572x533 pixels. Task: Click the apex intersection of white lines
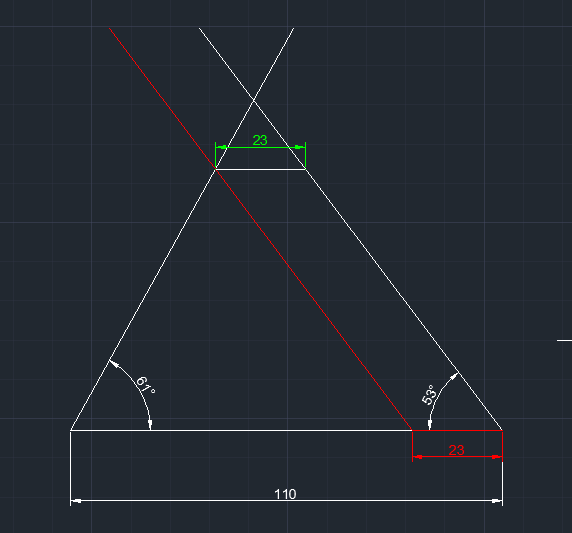pos(254,99)
